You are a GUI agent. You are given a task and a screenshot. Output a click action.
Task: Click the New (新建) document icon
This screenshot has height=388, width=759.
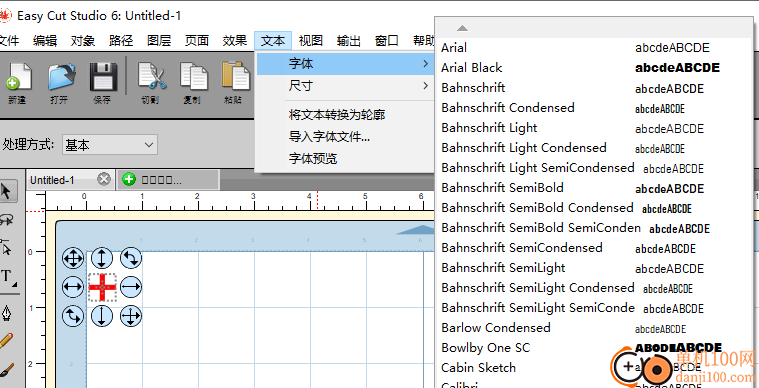coord(18,77)
